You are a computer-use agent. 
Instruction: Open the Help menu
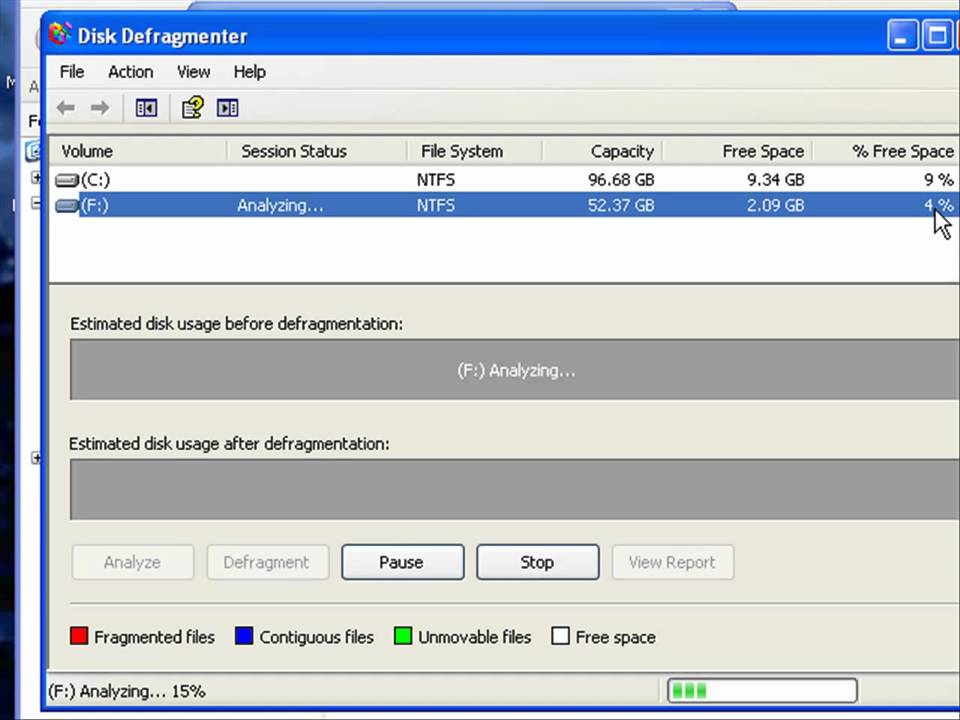(250, 72)
